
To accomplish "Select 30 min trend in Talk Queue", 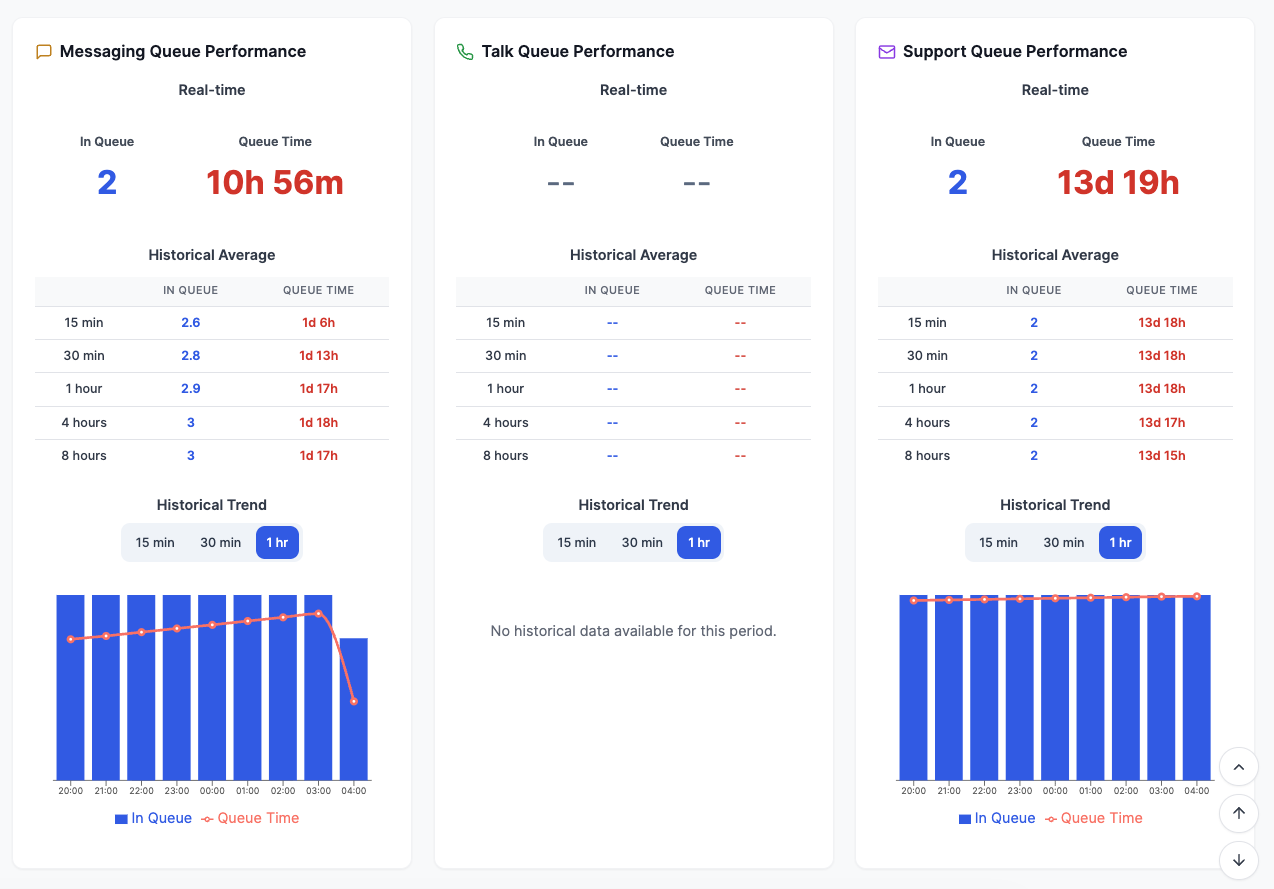I will coord(642,542).
